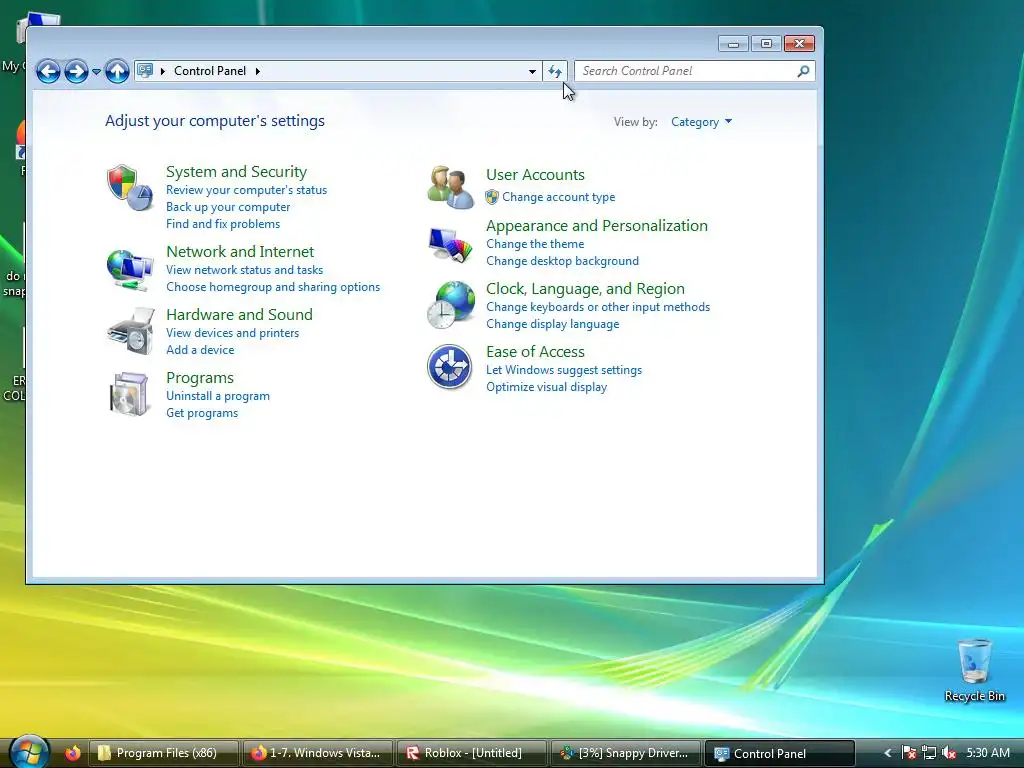
Task: Open Network and Internet category
Action: coord(240,251)
